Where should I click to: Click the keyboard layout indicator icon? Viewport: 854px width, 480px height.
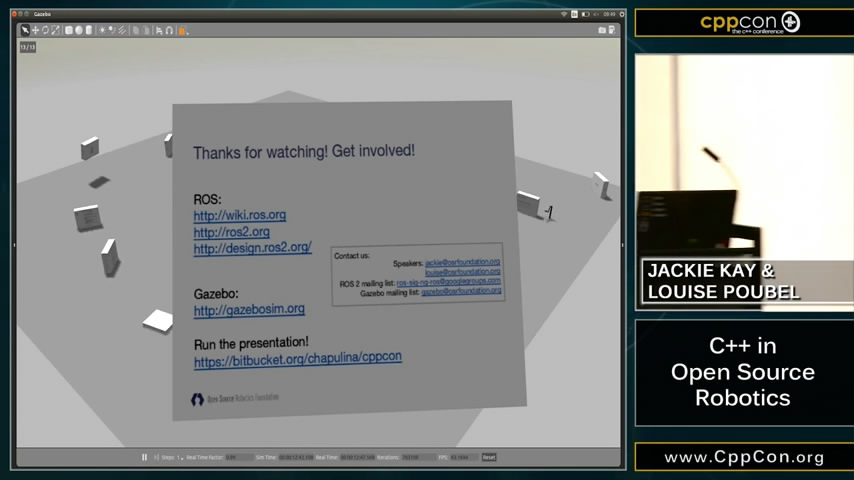coord(574,14)
